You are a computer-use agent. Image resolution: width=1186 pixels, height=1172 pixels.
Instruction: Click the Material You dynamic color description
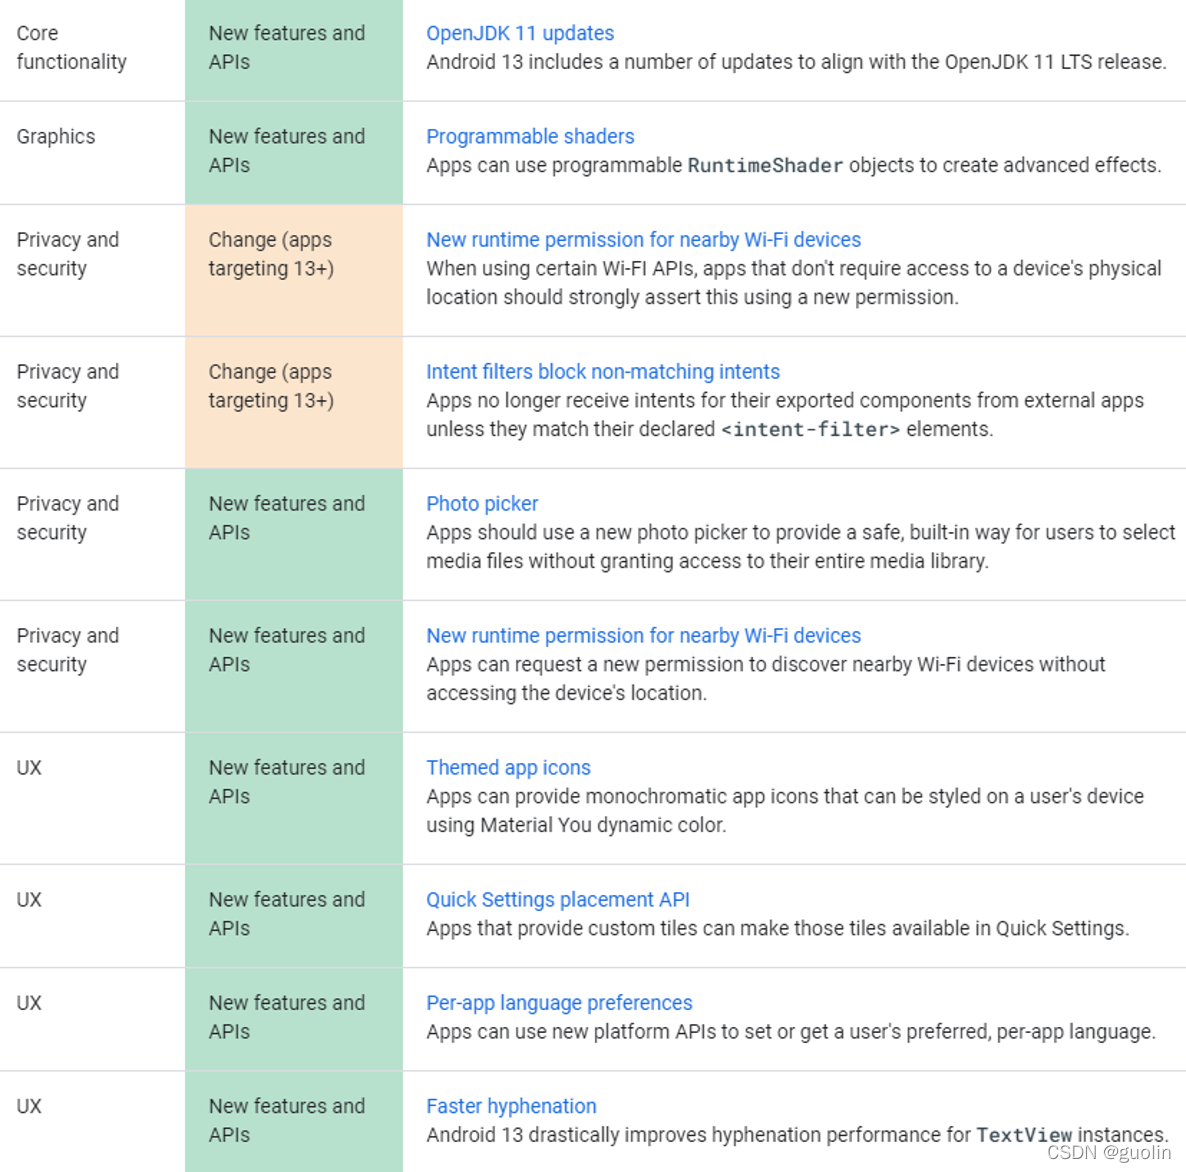[x=784, y=811]
